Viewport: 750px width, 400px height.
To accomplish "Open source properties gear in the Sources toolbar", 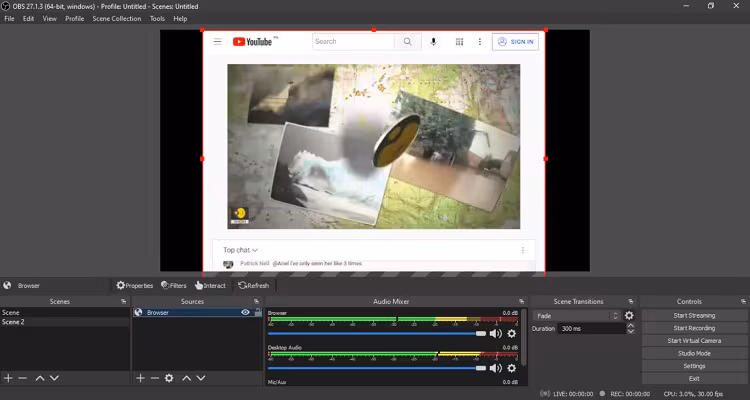I will tap(169, 378).
